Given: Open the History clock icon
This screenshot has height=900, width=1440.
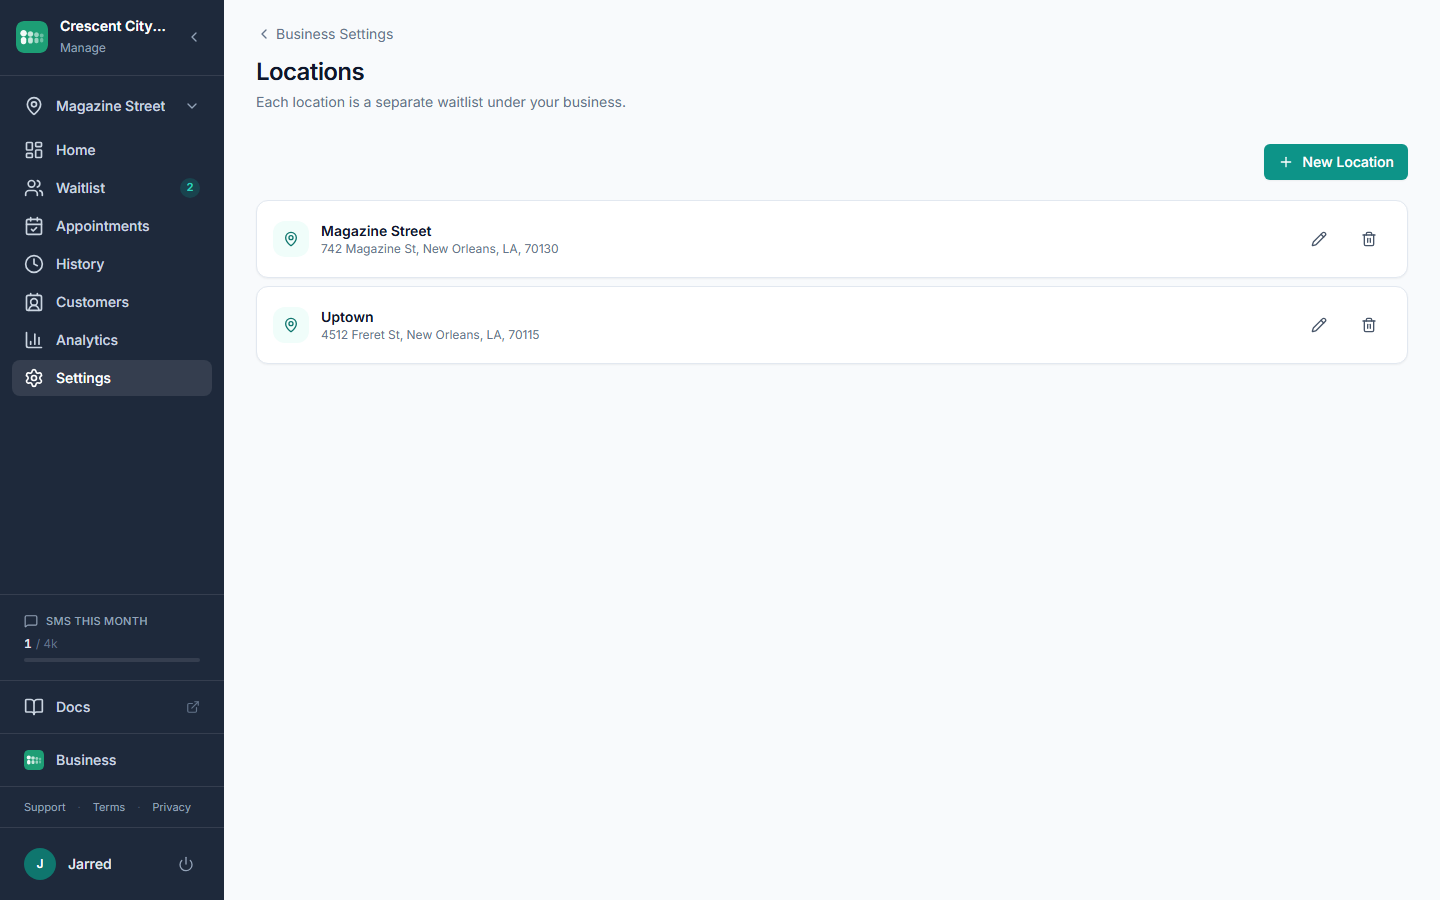Looking at the screenshot, I should (34, 264).
